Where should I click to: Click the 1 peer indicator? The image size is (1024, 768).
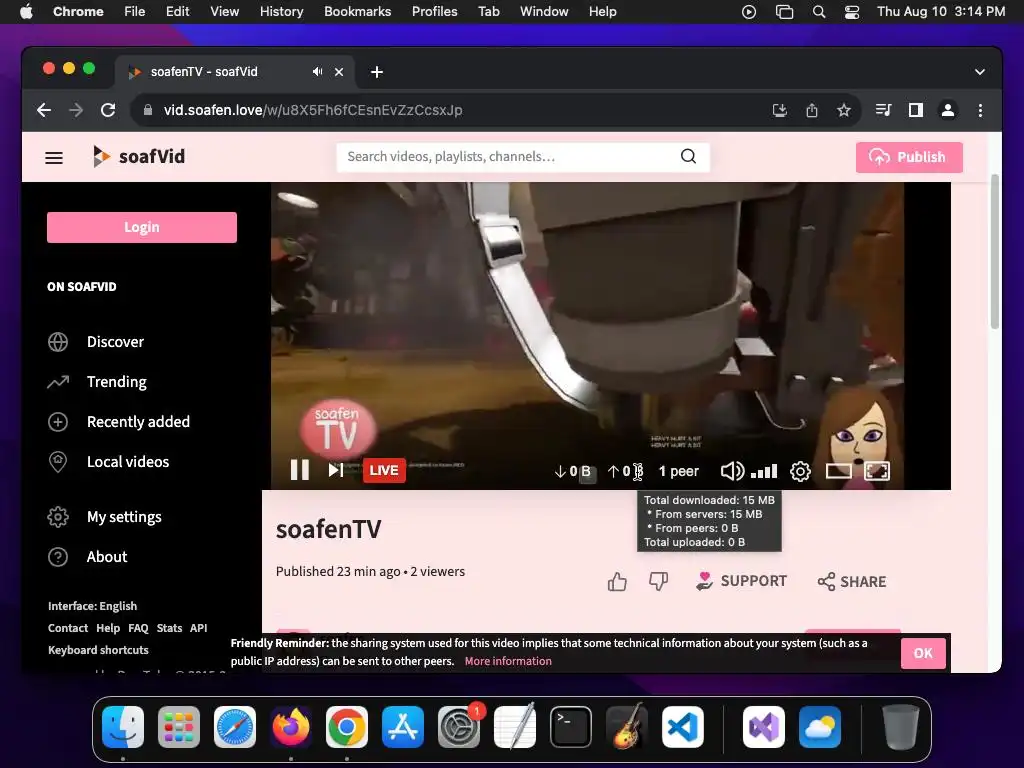point(679,472)
